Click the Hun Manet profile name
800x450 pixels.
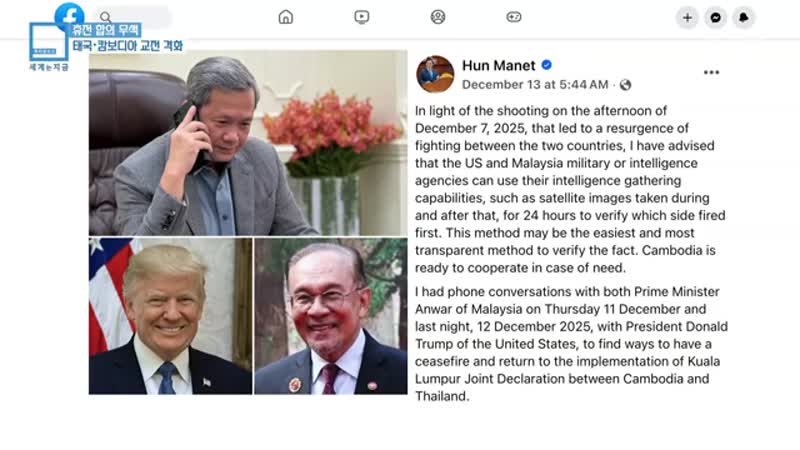coord(498,65)
